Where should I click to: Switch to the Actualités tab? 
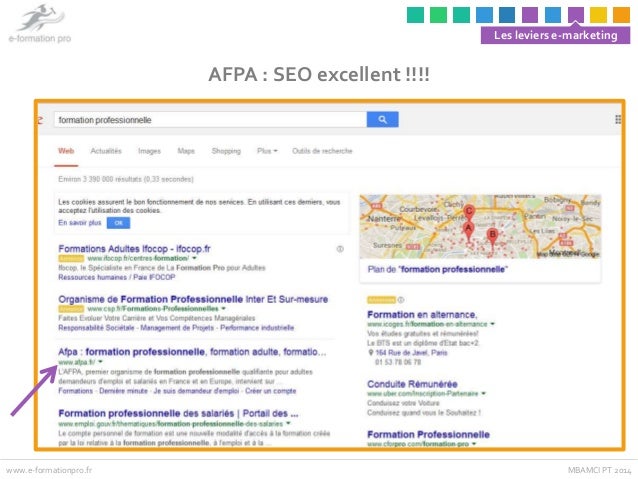point(106,151)
